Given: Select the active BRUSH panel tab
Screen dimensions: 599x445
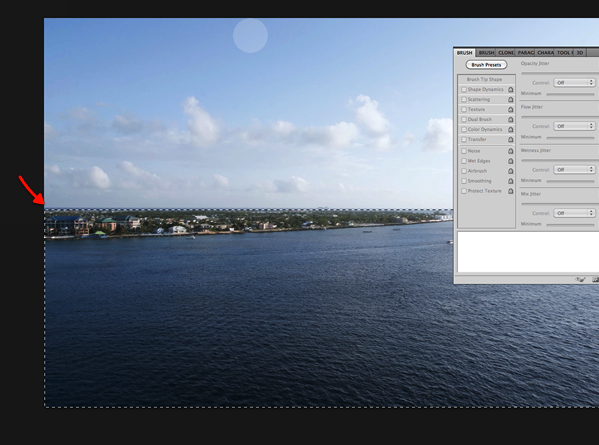Looking at the screenshot, I should pos(465,53).
